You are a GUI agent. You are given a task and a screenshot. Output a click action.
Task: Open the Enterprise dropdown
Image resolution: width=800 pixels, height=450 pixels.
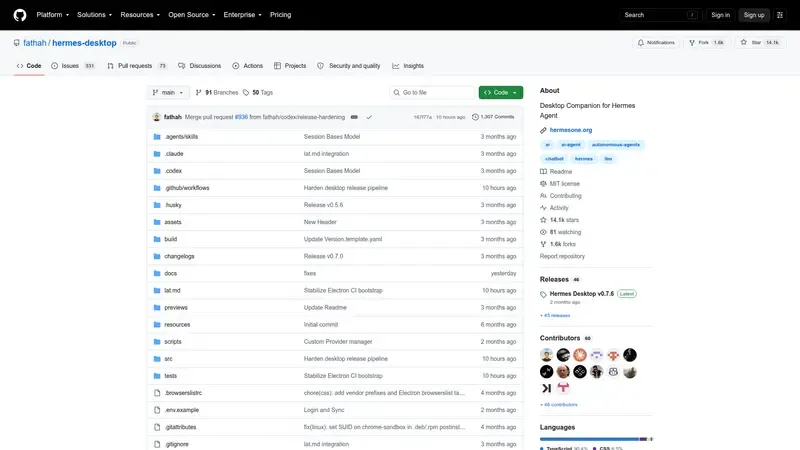pos(242,15)
